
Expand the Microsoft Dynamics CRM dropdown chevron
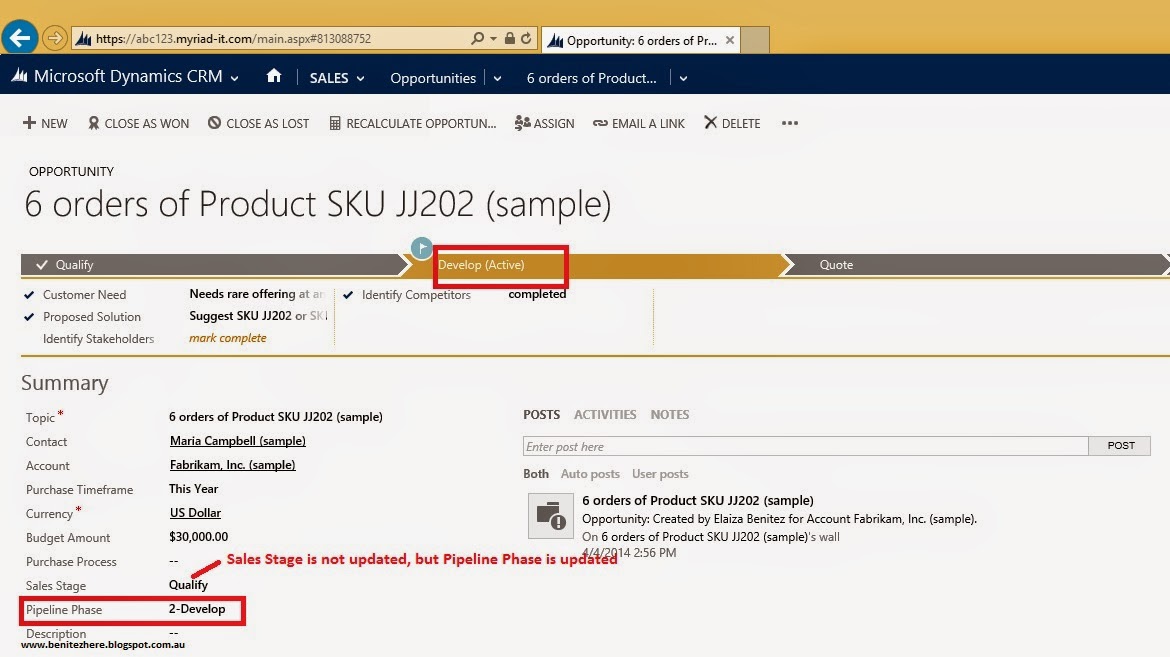point(234,78)
